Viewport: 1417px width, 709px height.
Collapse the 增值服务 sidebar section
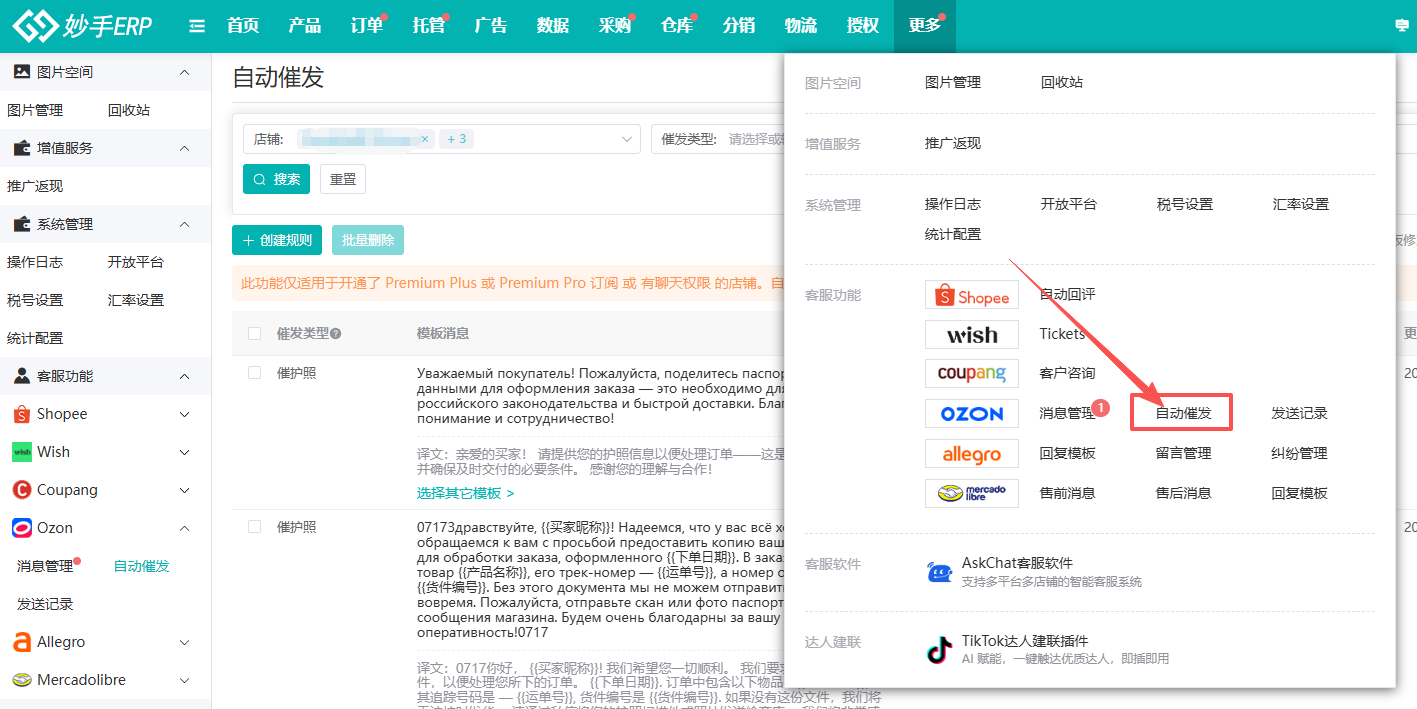[184, 148]
